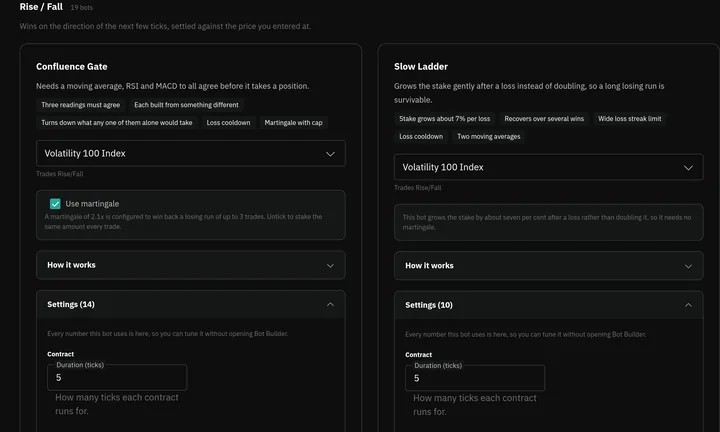This screenshot has height=432, width=720.
Task: Click Turns down what any one alone tag
Action: click(x=117, y=123)
